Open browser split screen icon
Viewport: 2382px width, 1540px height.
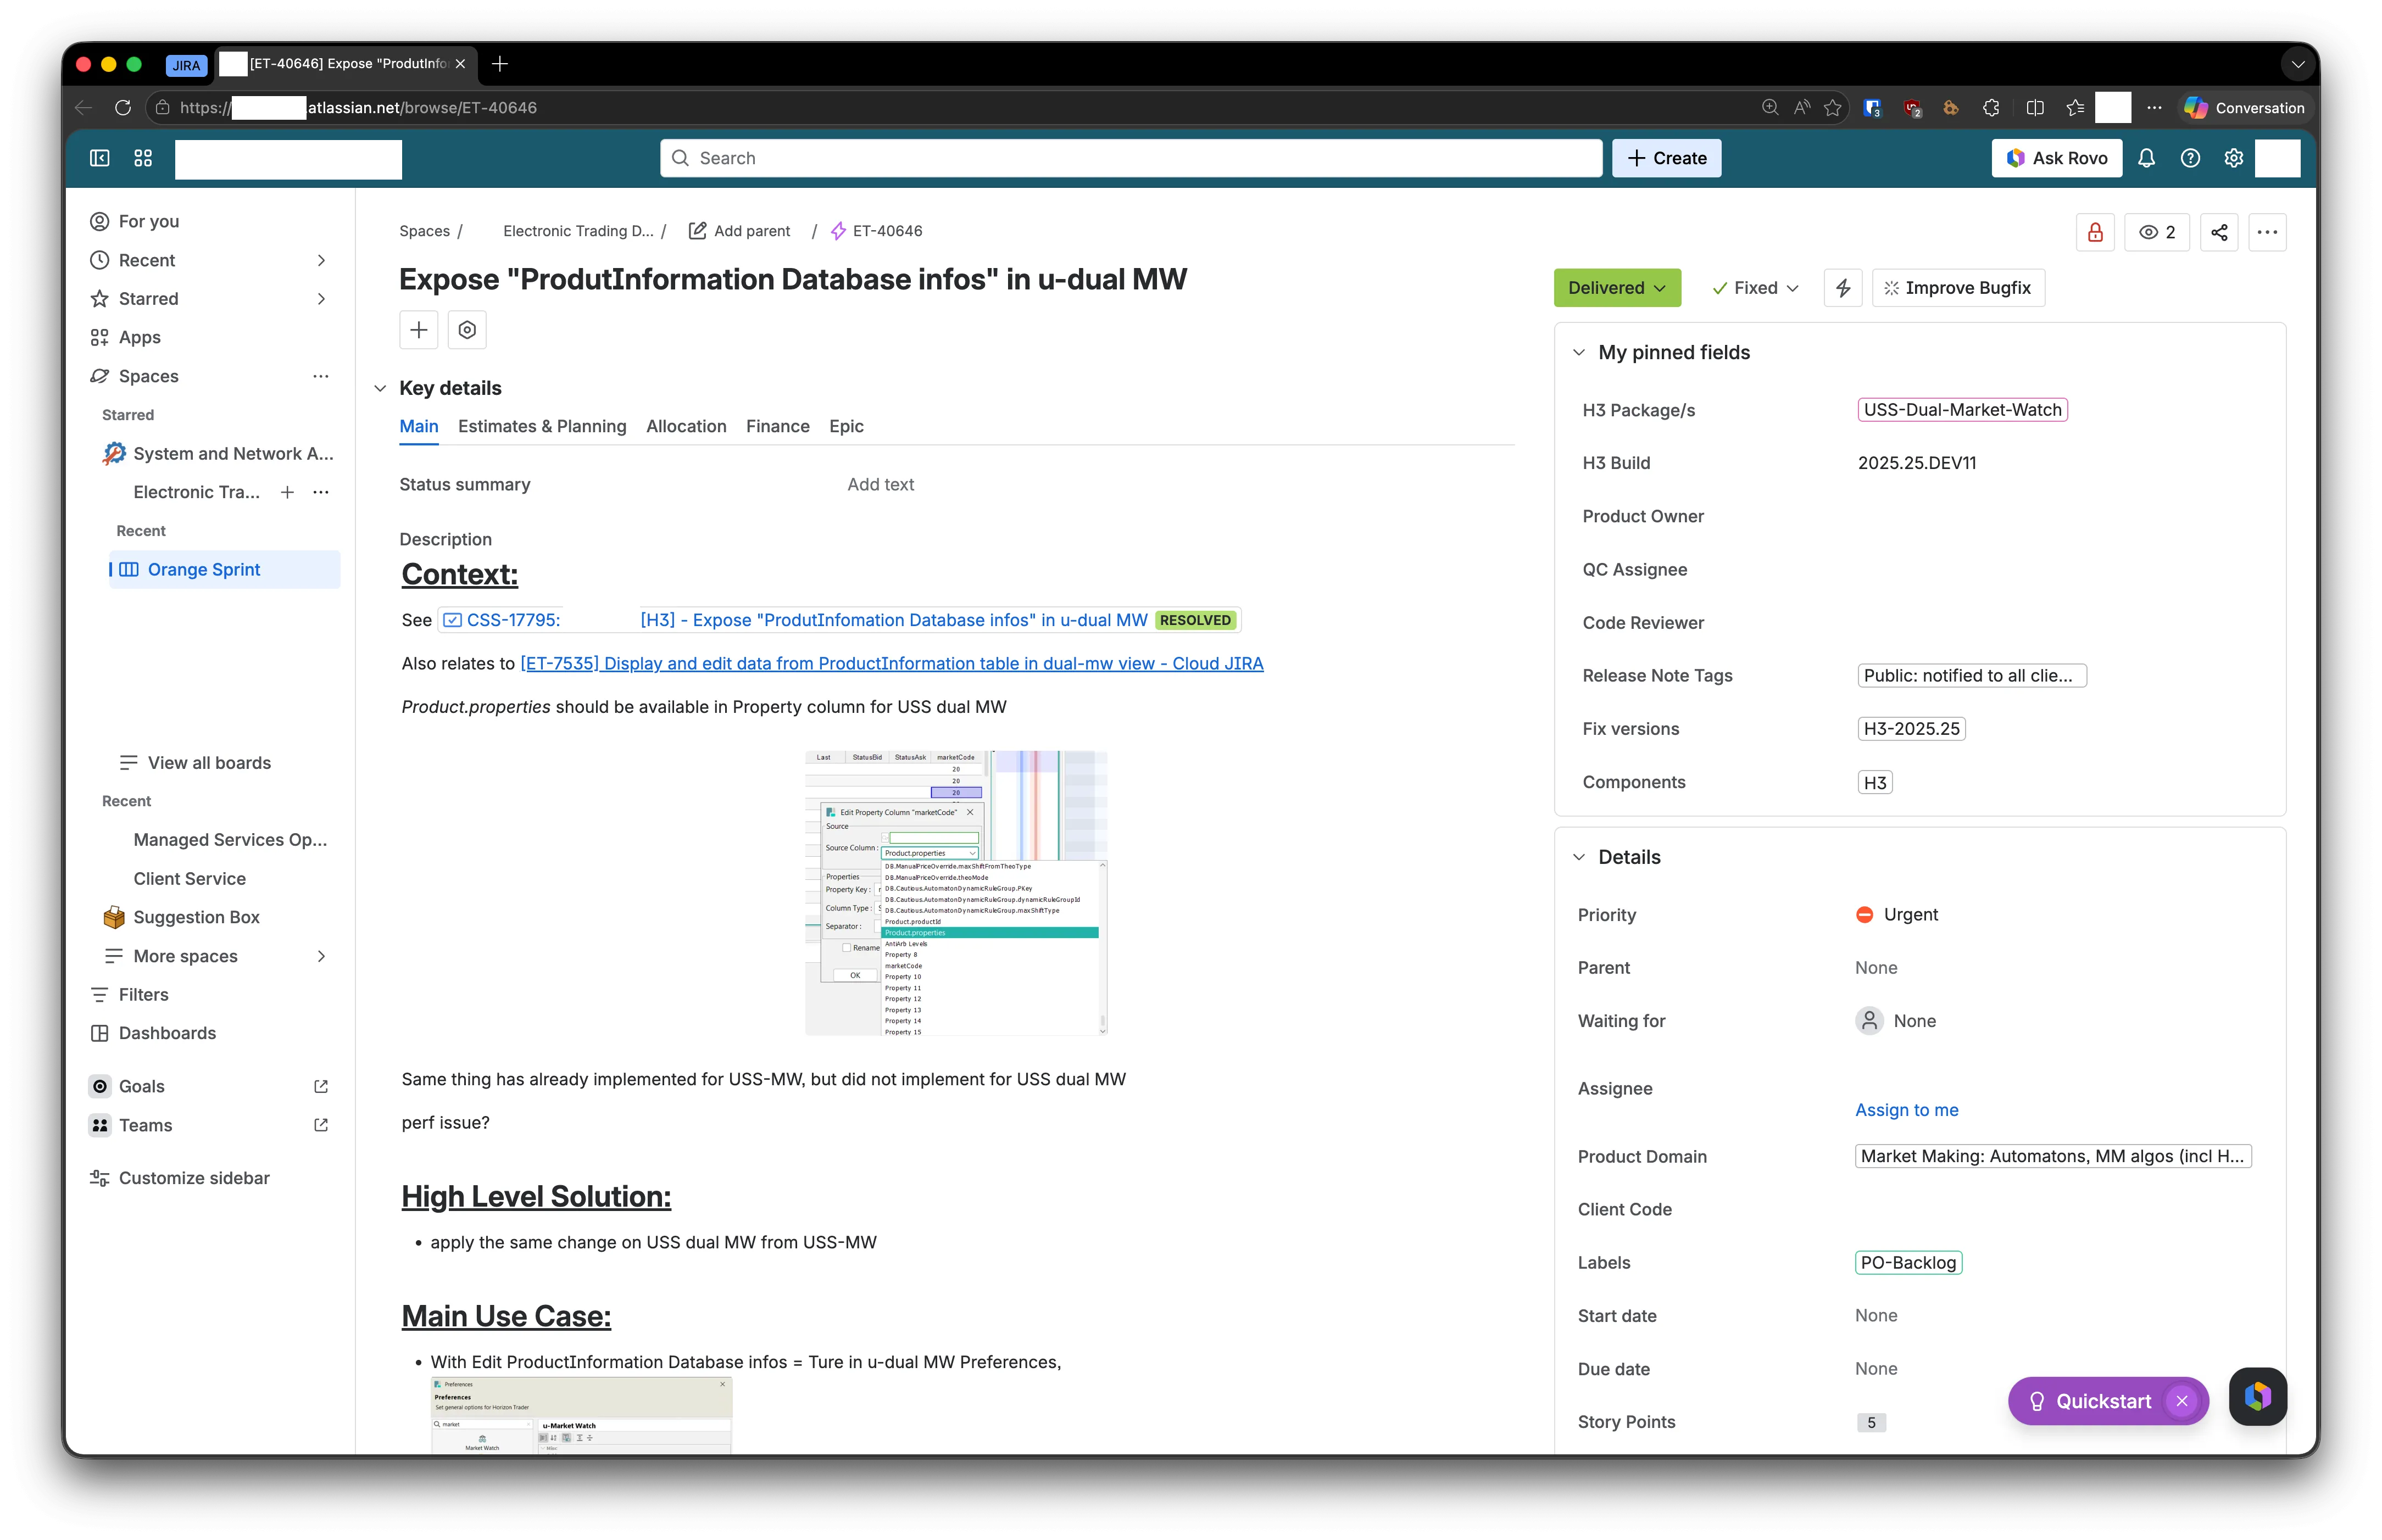click(2035, 107)
